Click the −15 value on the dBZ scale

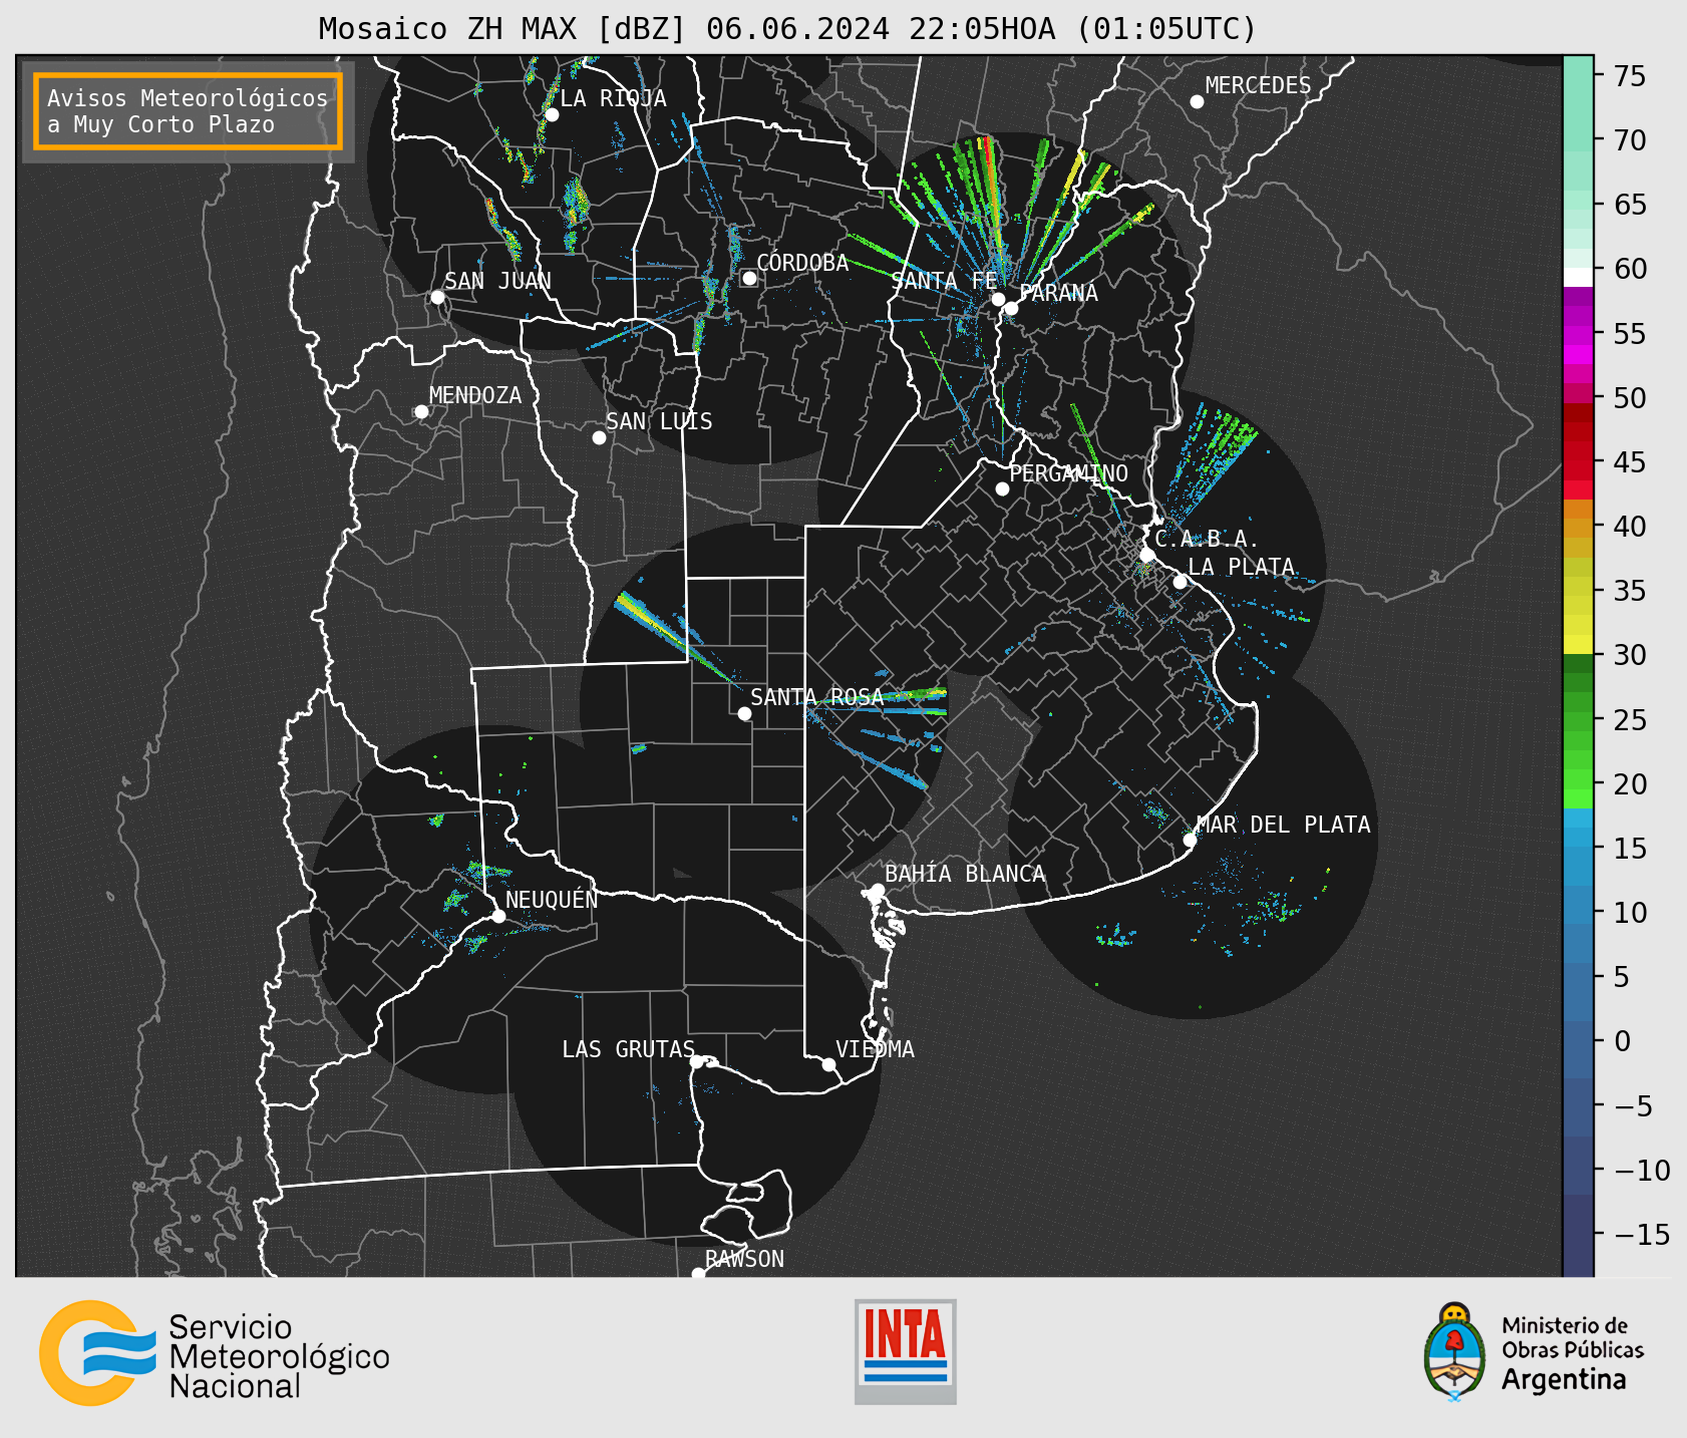[1641, 1234]
